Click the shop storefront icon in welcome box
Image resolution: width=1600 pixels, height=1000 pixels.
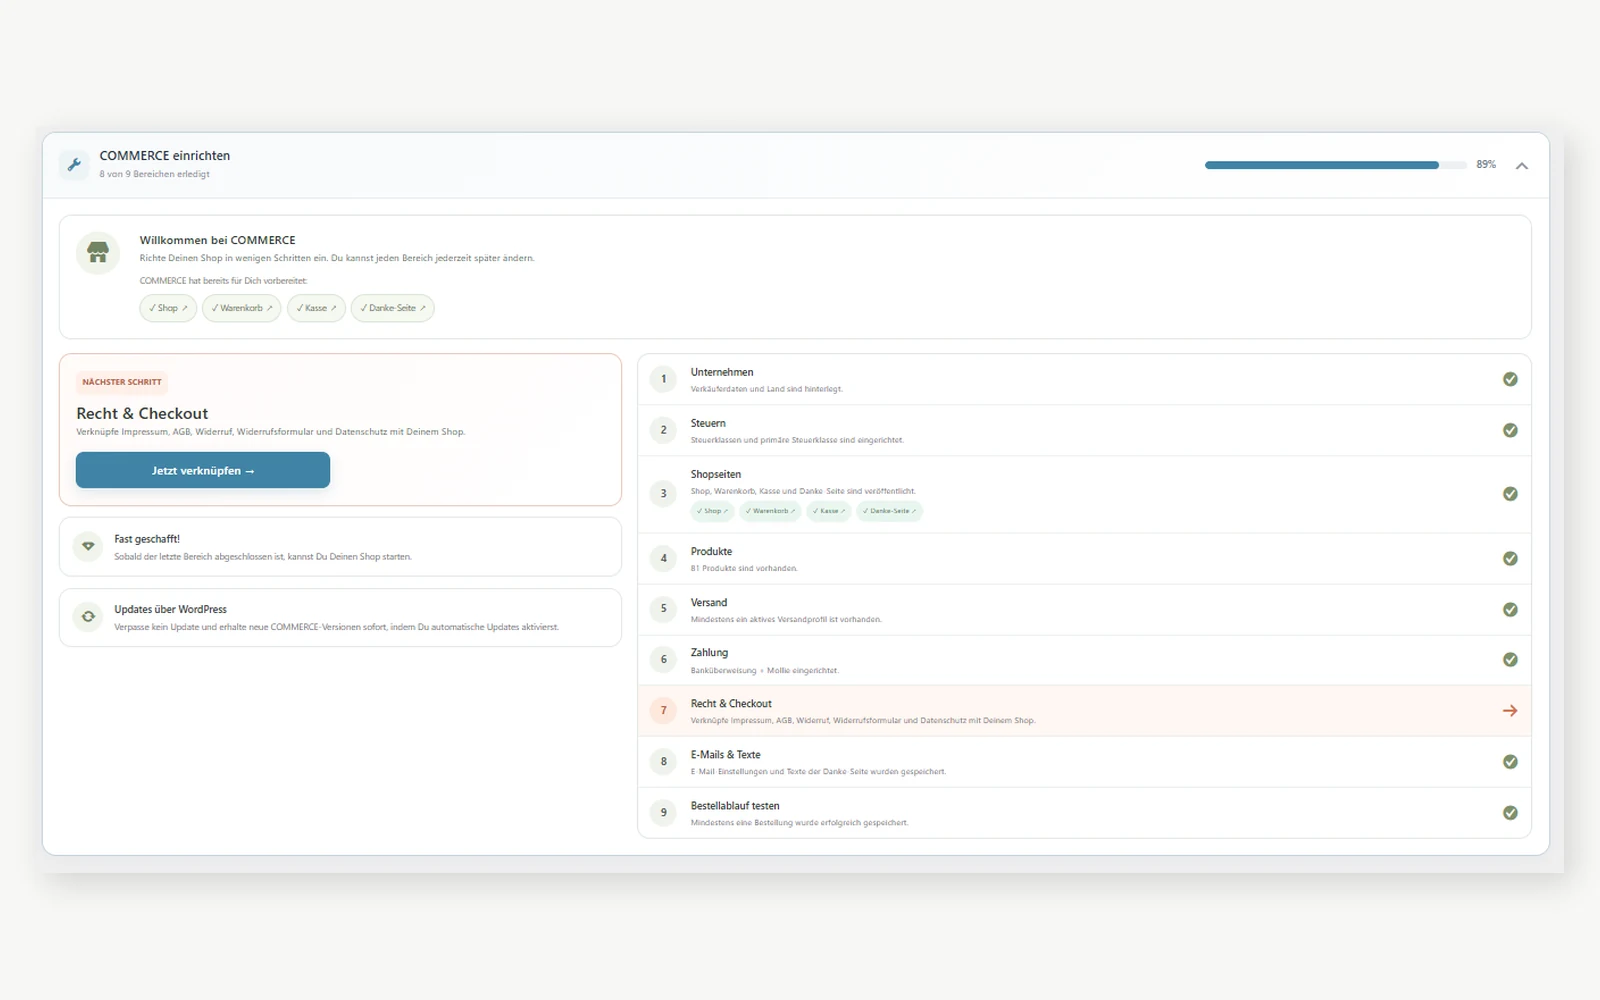click(x=98, y=253)
